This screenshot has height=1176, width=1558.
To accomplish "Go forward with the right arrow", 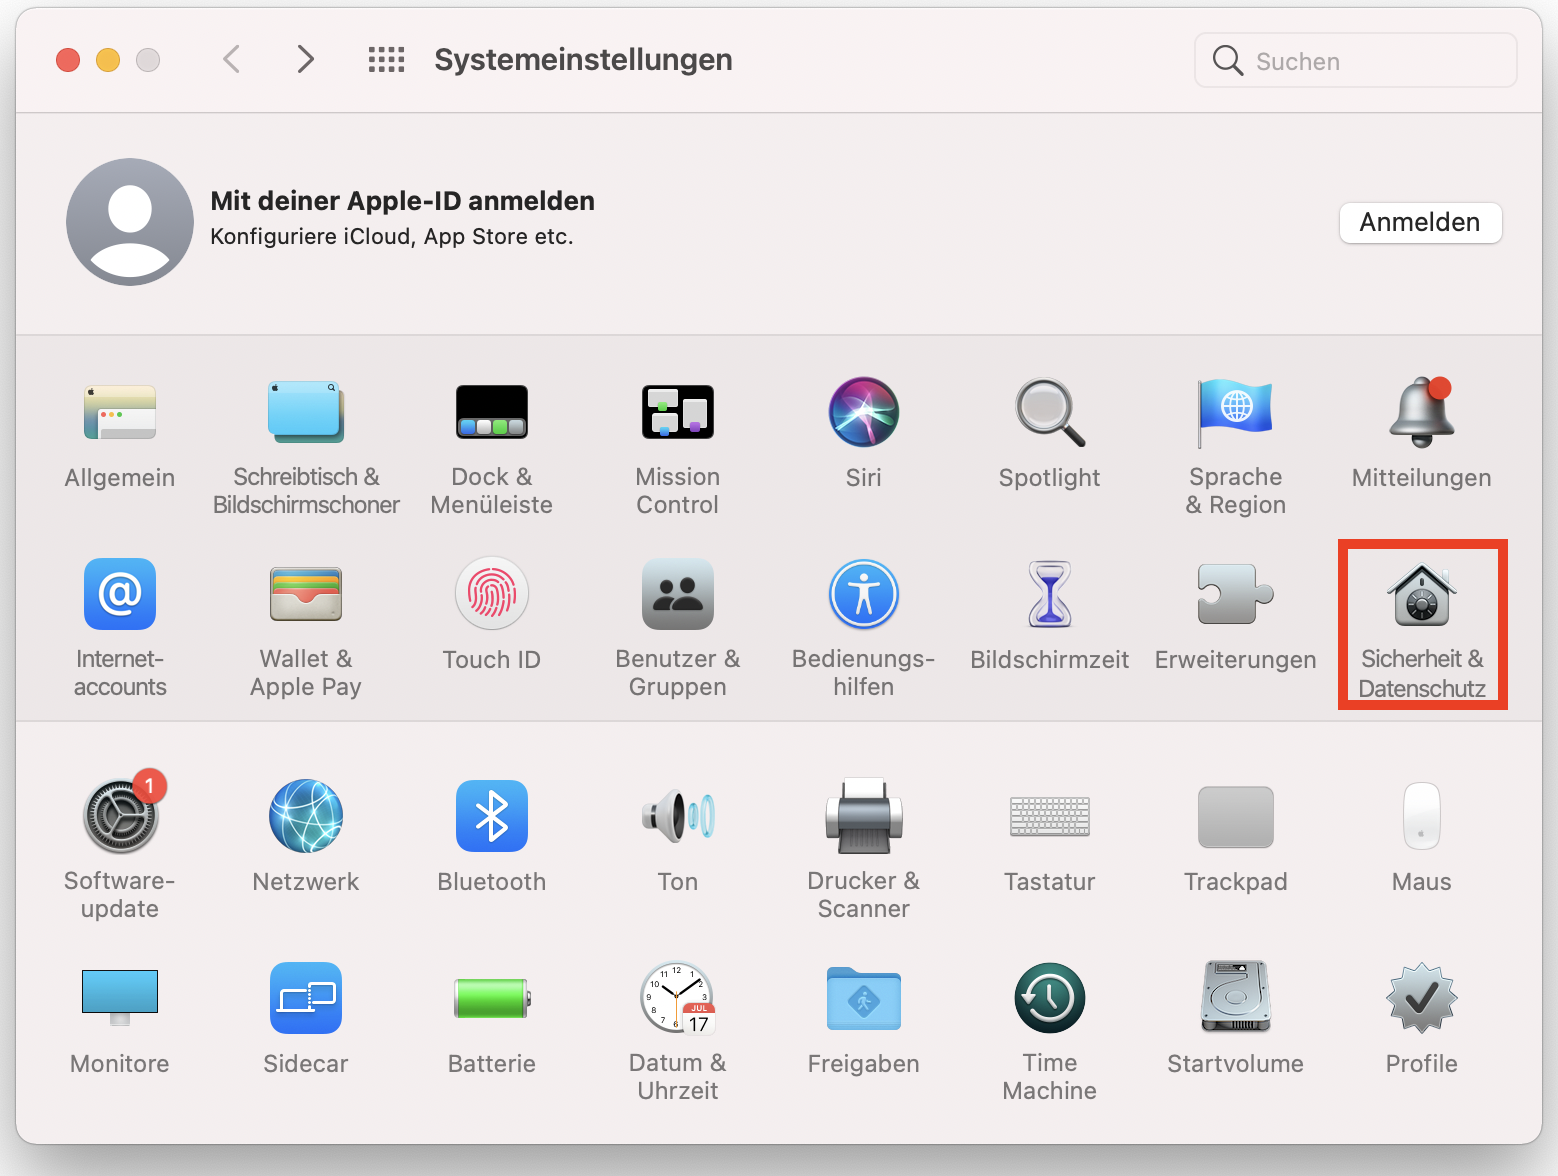I will pyautogui.click(x=306, y=60).
